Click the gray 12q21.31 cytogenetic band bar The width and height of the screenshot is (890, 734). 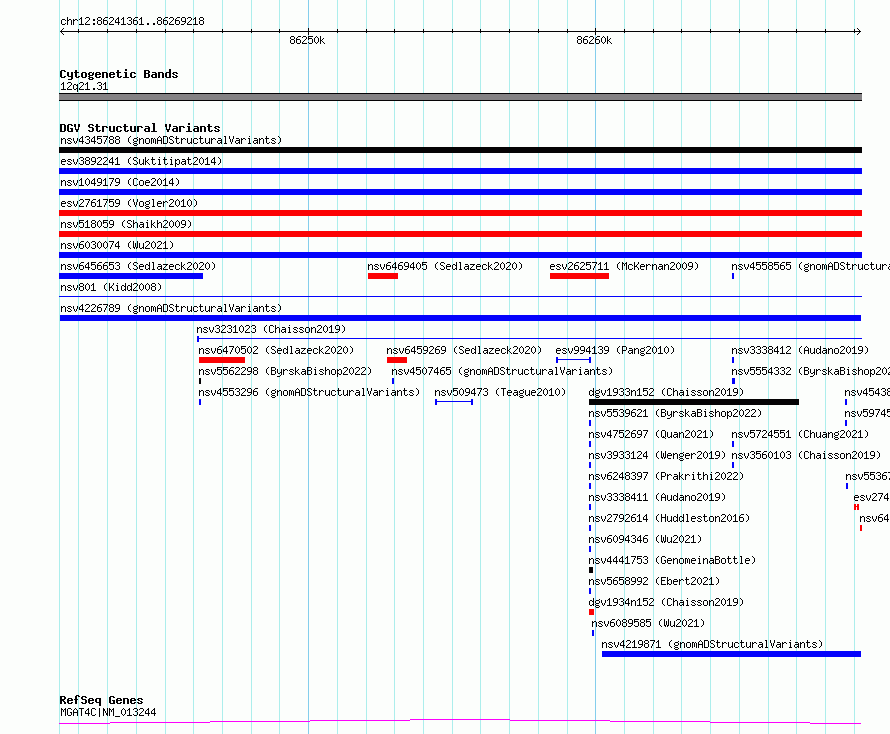pyautogui.click(x=460, y=97)
